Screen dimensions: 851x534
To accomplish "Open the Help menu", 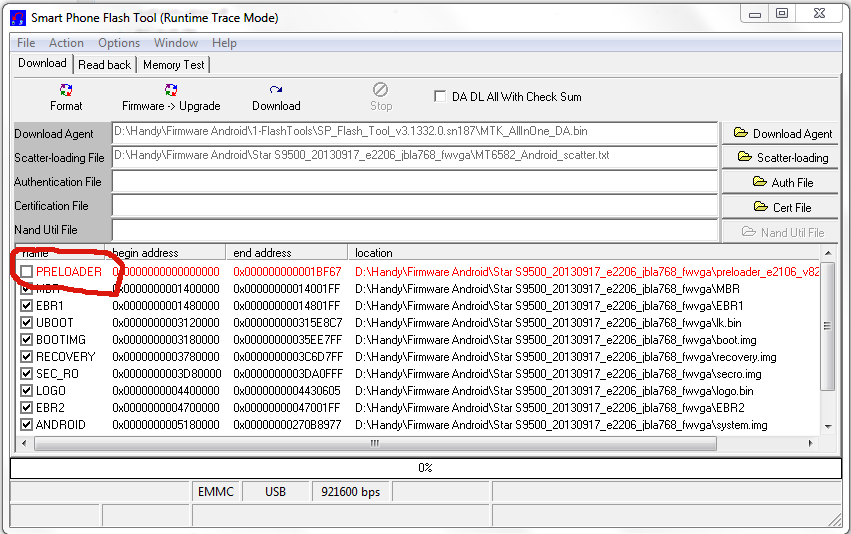I will point(224,43).
